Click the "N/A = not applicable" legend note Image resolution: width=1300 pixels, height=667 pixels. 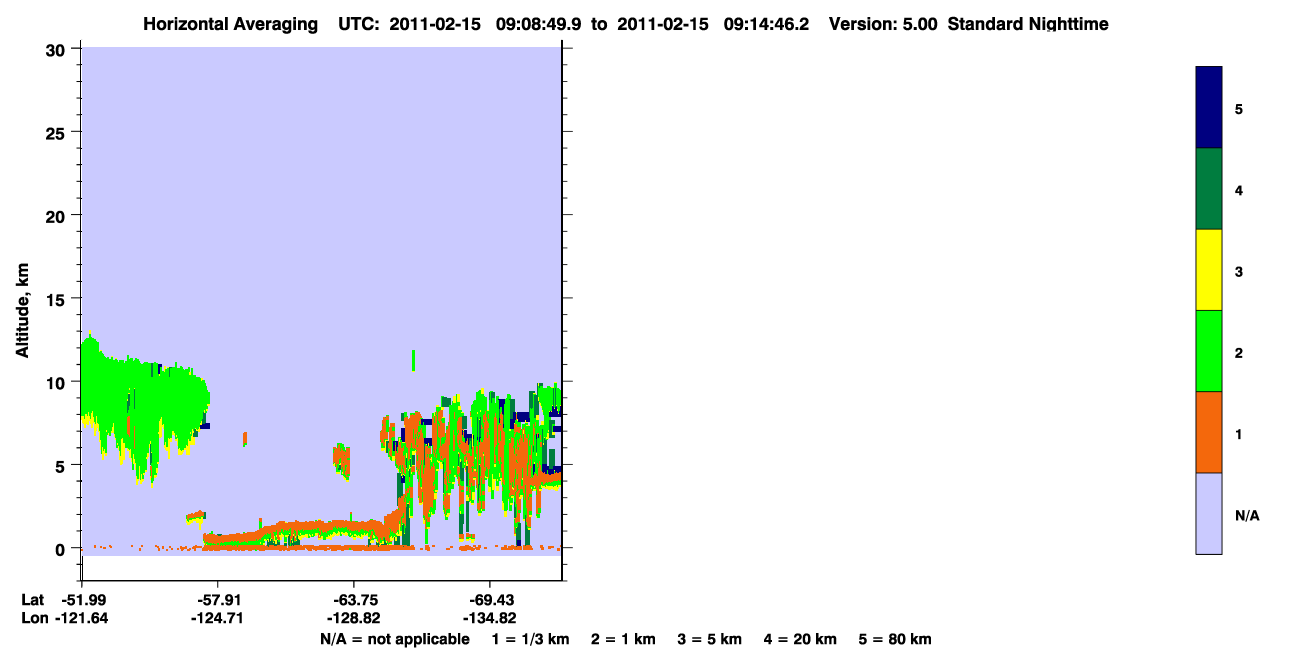394,639
